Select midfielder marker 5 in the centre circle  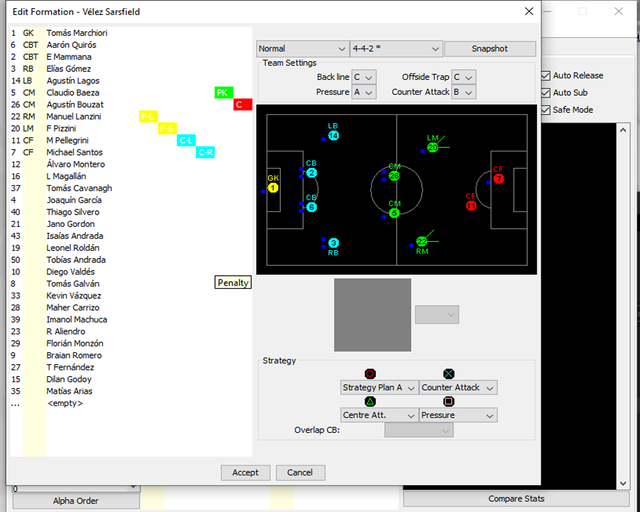click(394, 213)
